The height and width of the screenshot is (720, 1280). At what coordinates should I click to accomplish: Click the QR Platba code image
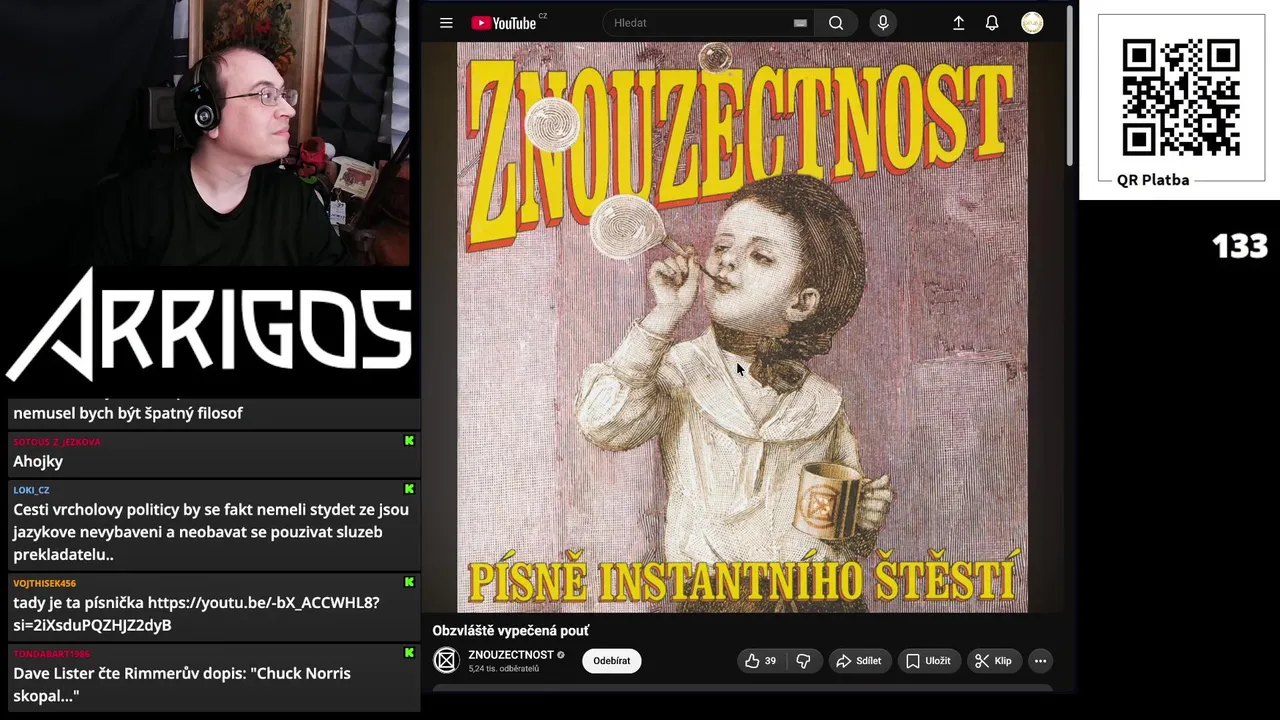1181,98
